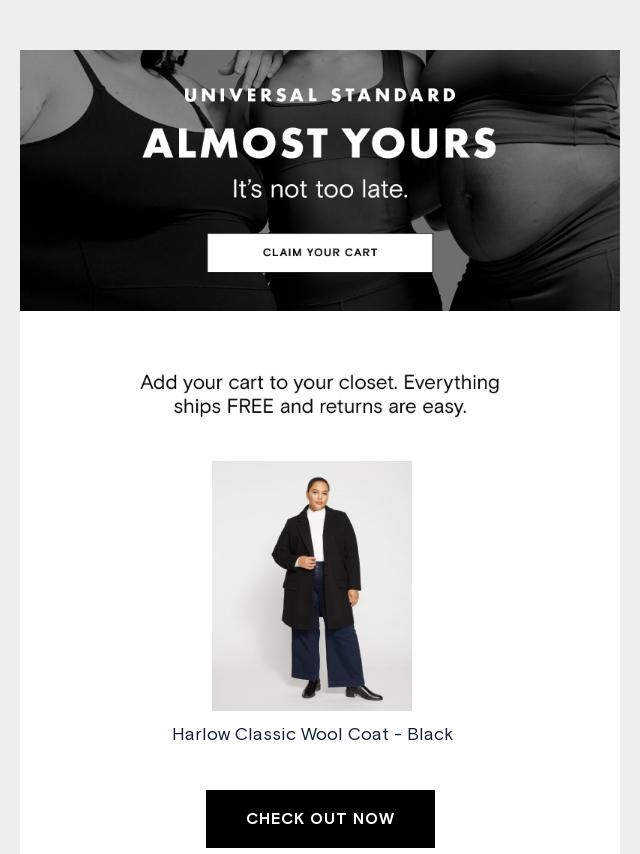
Task: Click the "returns are easy" text
Action: click(393, 406)
